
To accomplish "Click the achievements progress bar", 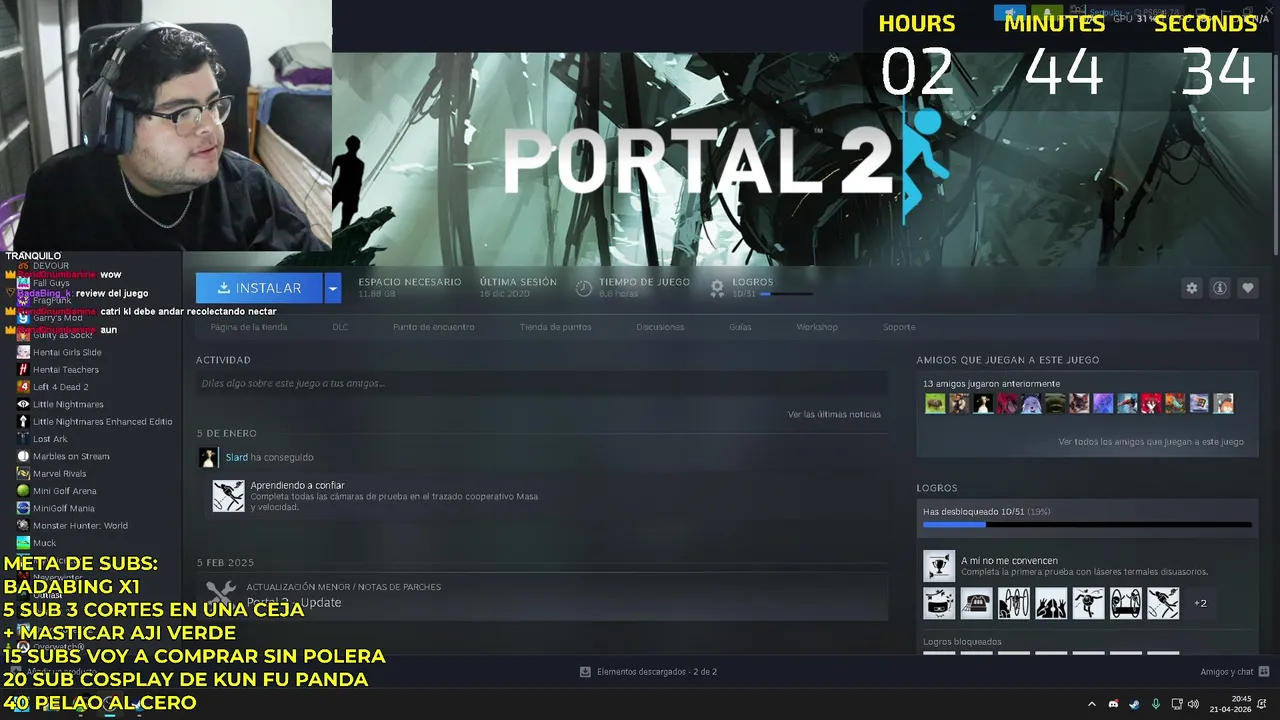I will pos(1087,524).
